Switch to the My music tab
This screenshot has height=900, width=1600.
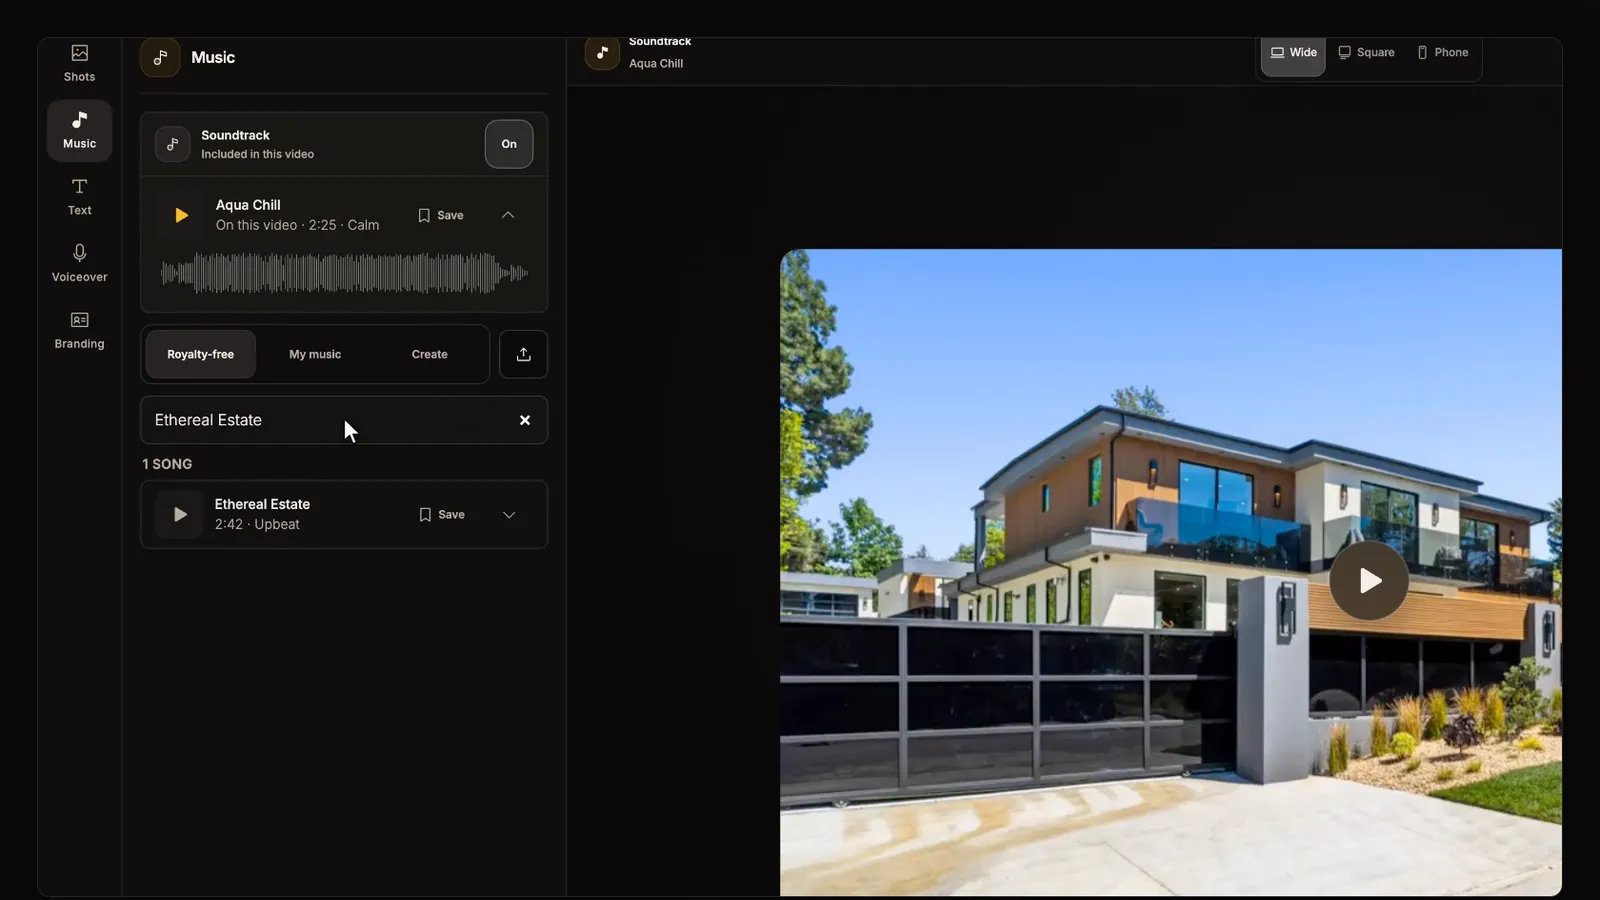click(315, 354)
